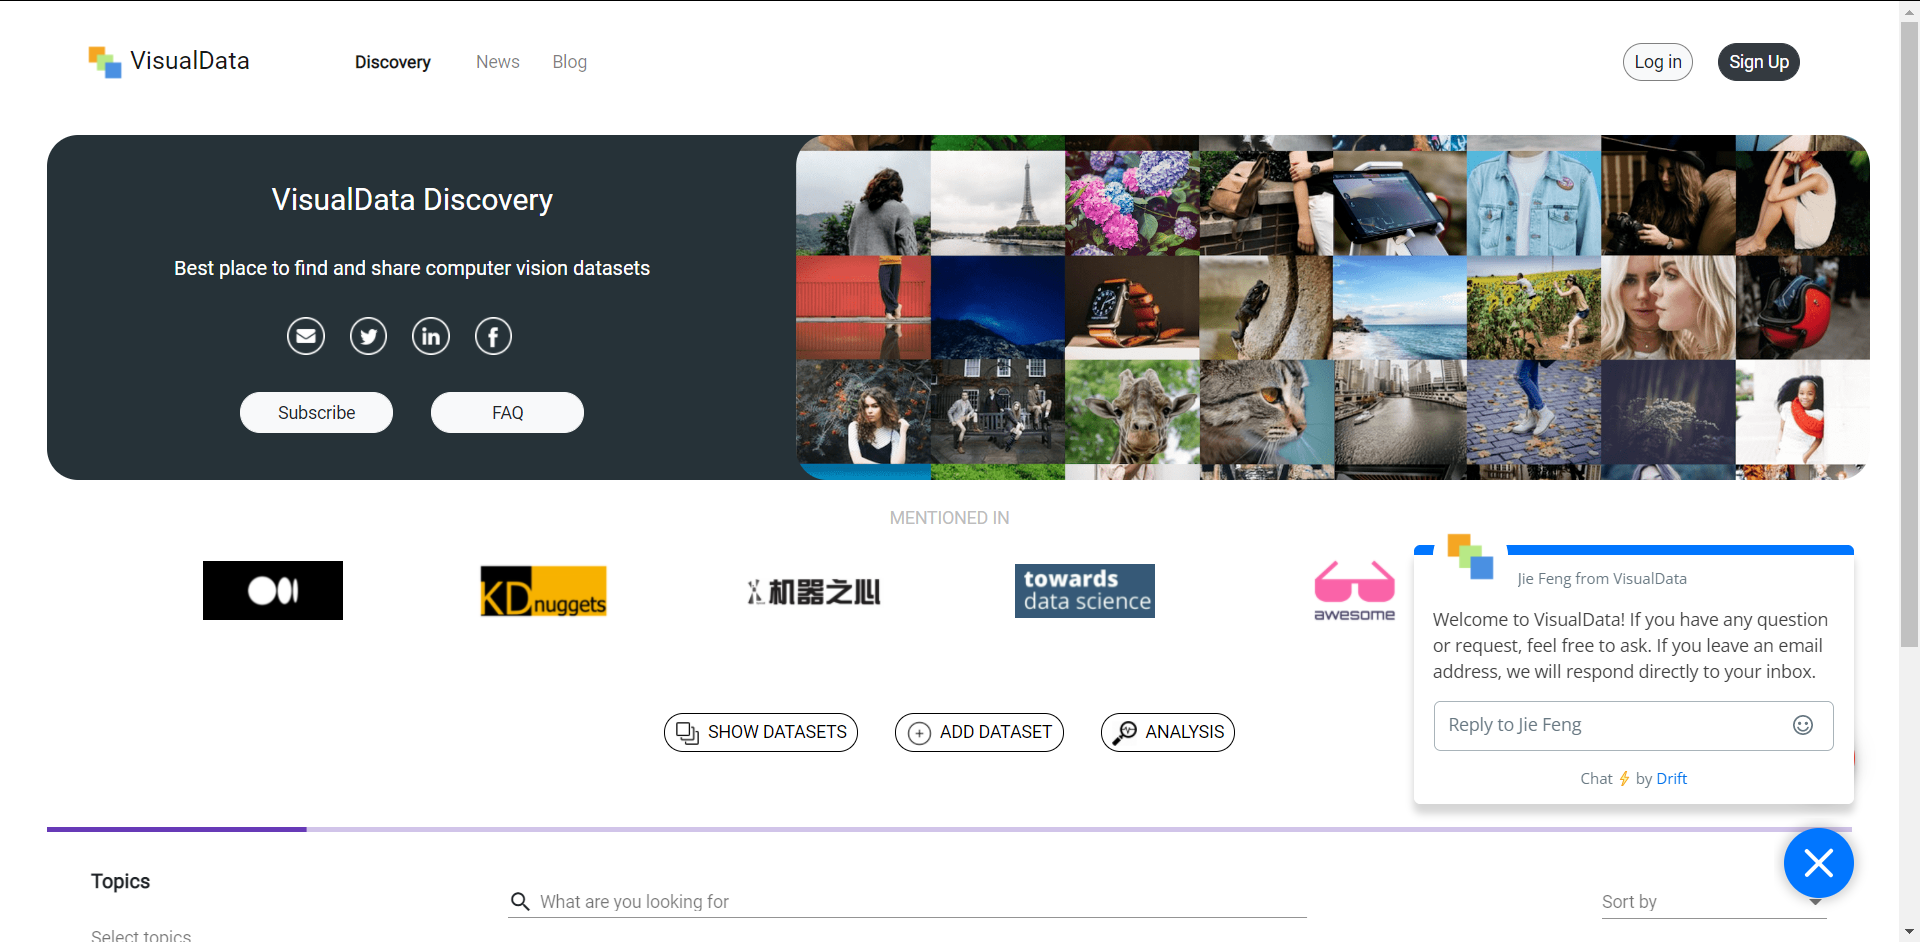Viewport: 1920px width, 942px height.
Task: Click SHOW DATASETS button
Action: pyautogui.click(x=761, y=732)
